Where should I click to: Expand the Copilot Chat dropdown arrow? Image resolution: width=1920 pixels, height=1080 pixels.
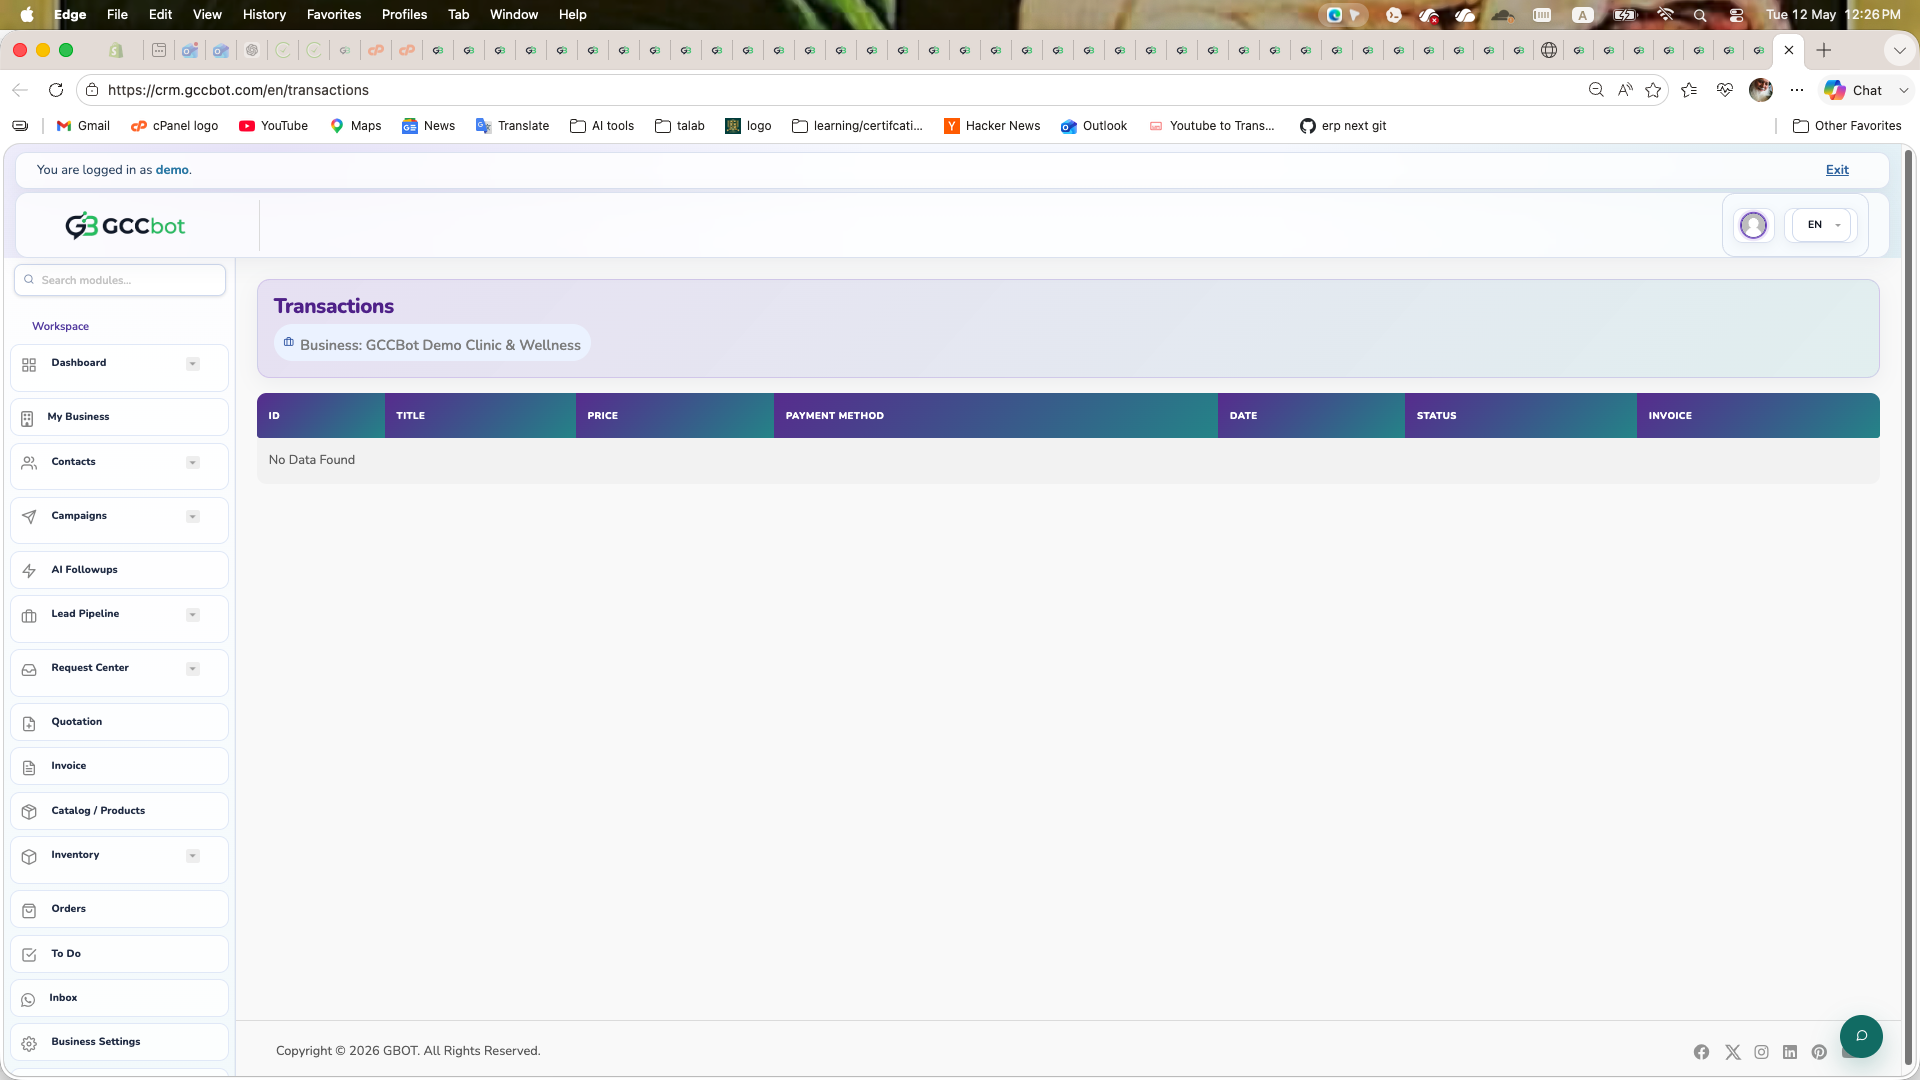1904,90
